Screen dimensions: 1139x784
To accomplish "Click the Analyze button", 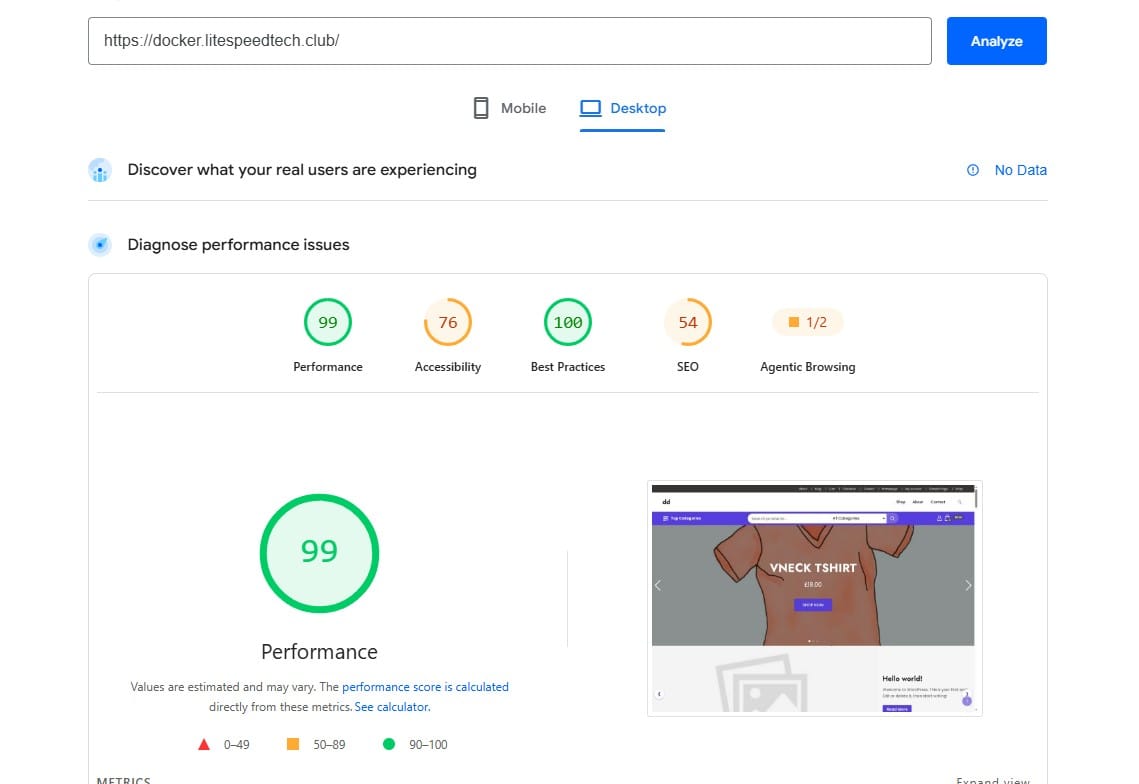I will [996, 41].
